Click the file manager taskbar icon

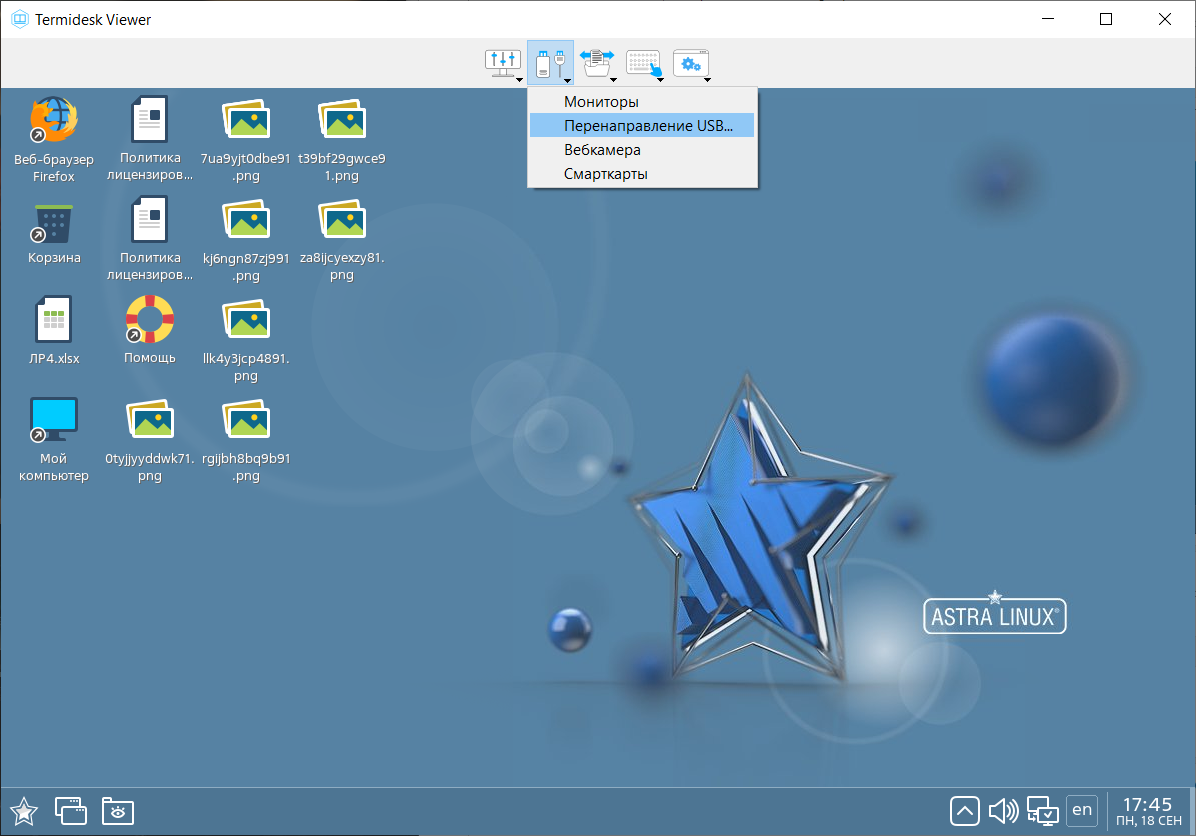tap(118, 810)
